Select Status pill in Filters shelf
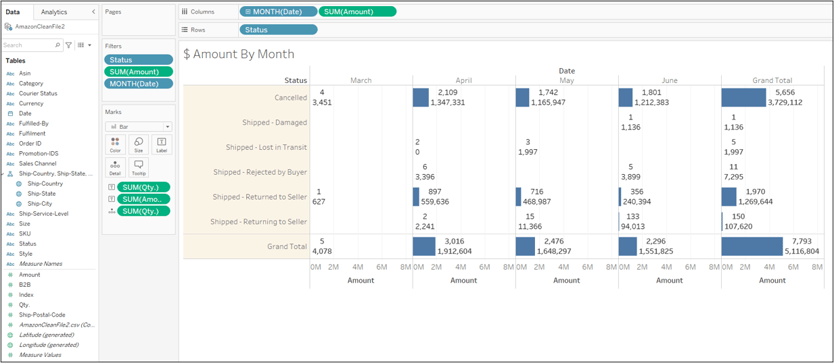 [138, 60]
